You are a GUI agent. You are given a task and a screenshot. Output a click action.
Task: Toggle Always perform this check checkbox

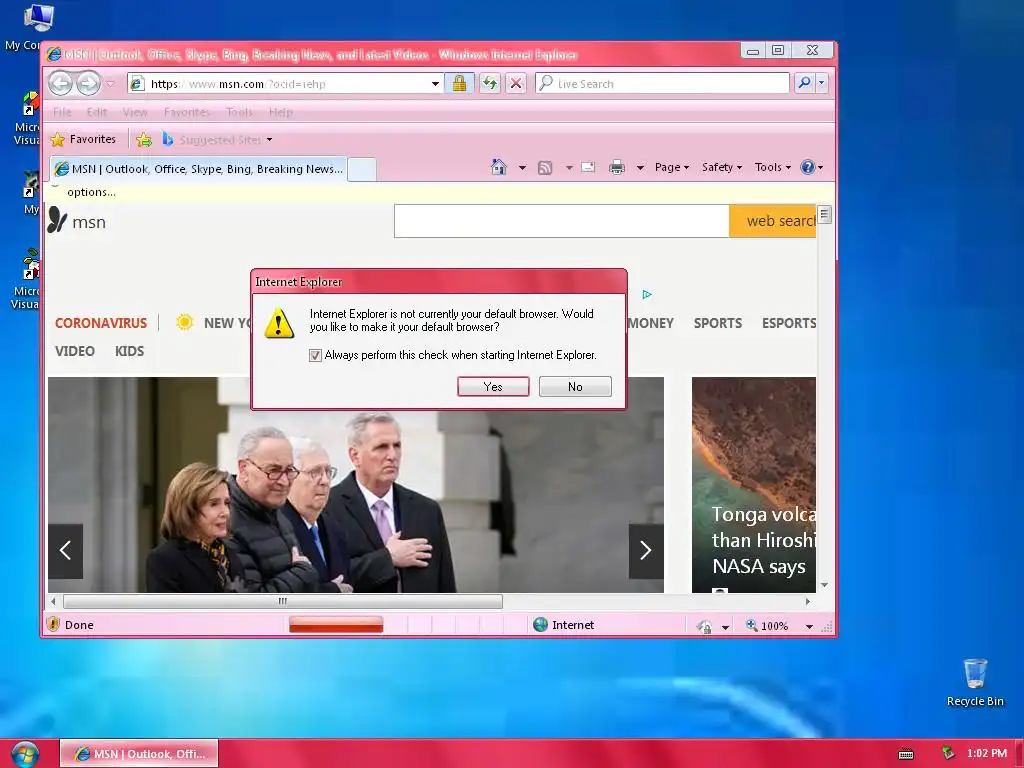tap(315, 355)
